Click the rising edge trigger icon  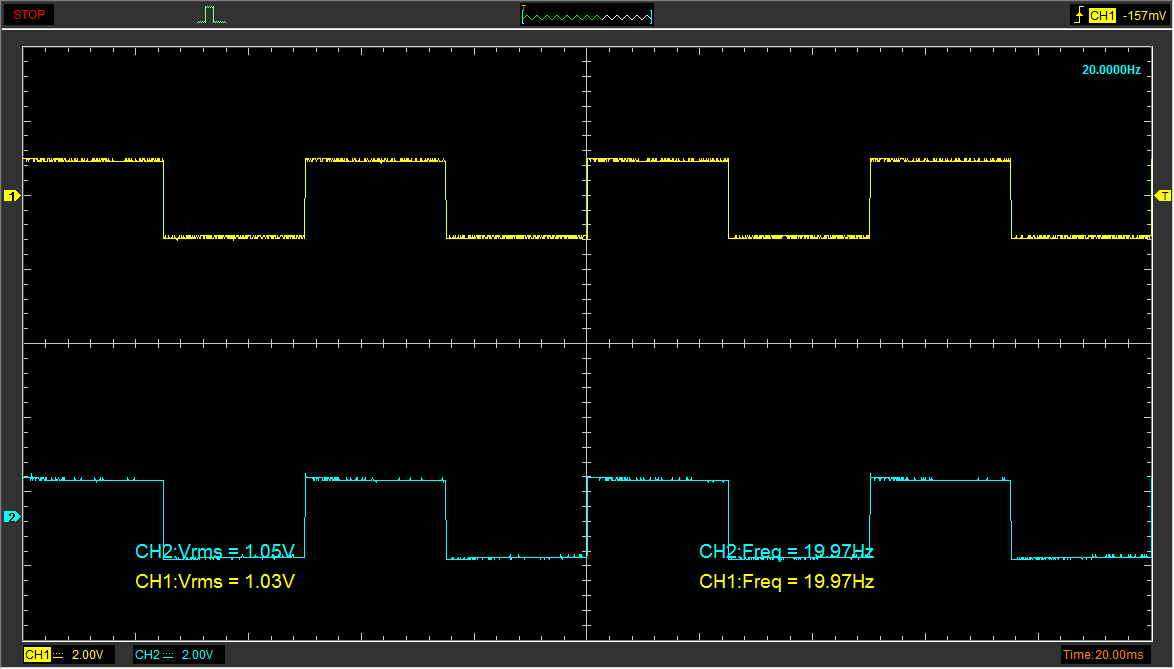click(1079, 14)
